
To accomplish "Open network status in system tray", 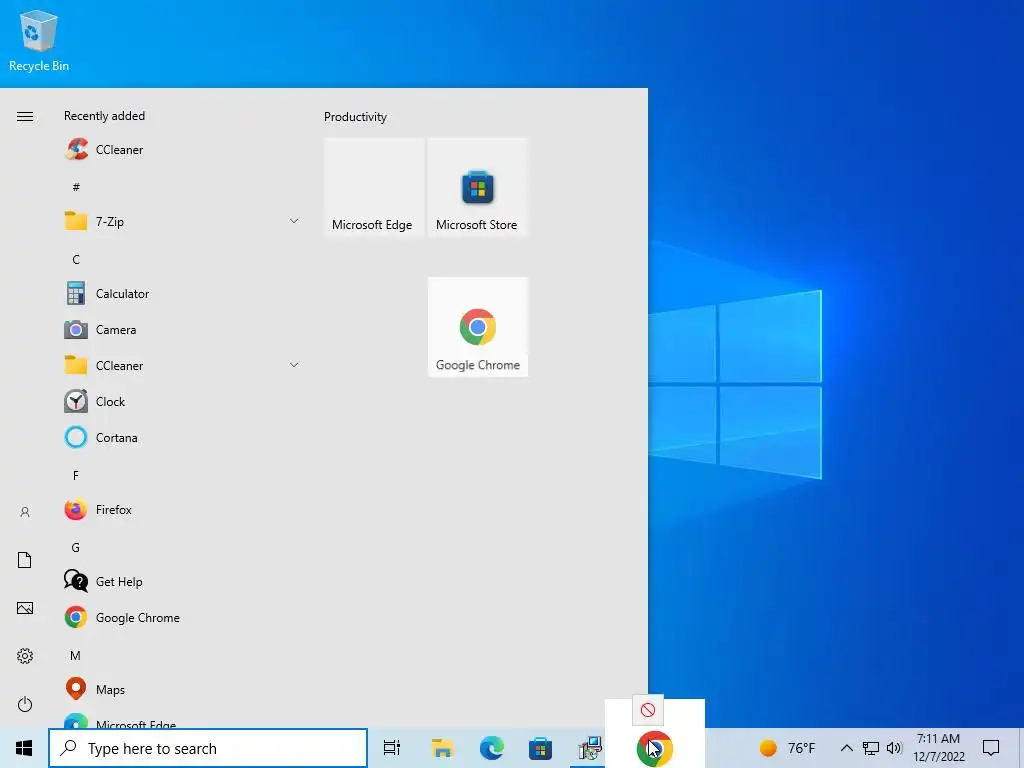I will pos(871,748).
